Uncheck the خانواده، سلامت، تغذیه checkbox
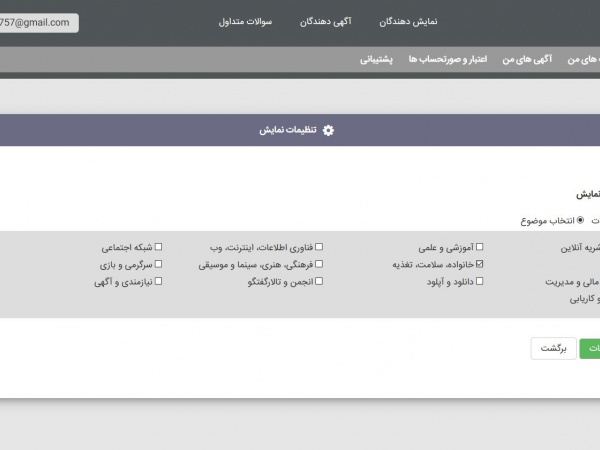The image size is (600, 450). click(479, 264)
